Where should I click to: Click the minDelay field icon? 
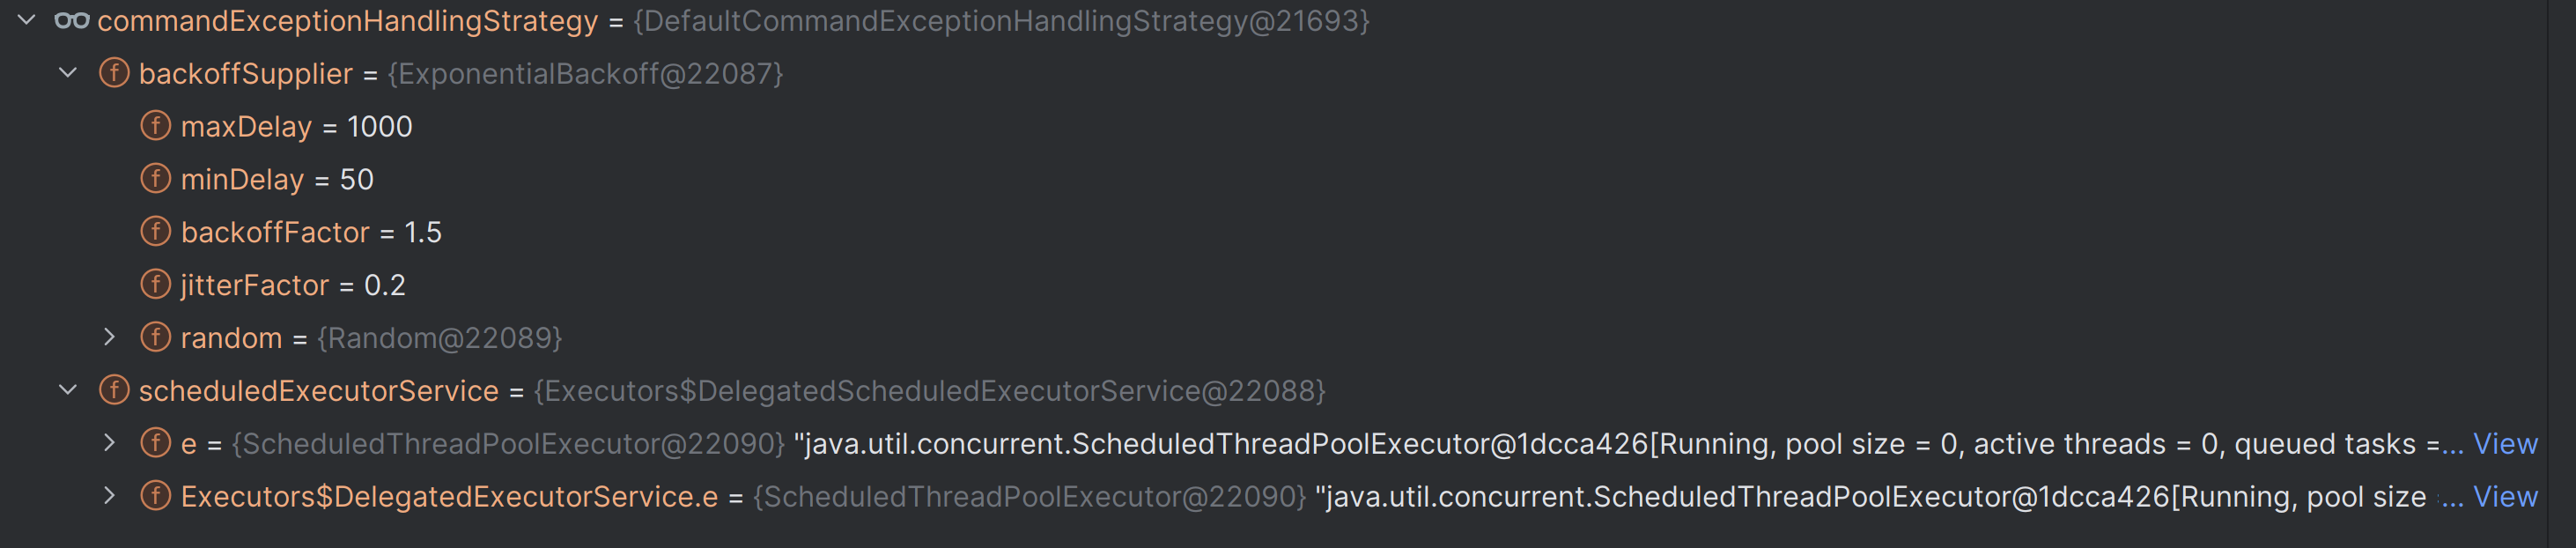point(155,179)
